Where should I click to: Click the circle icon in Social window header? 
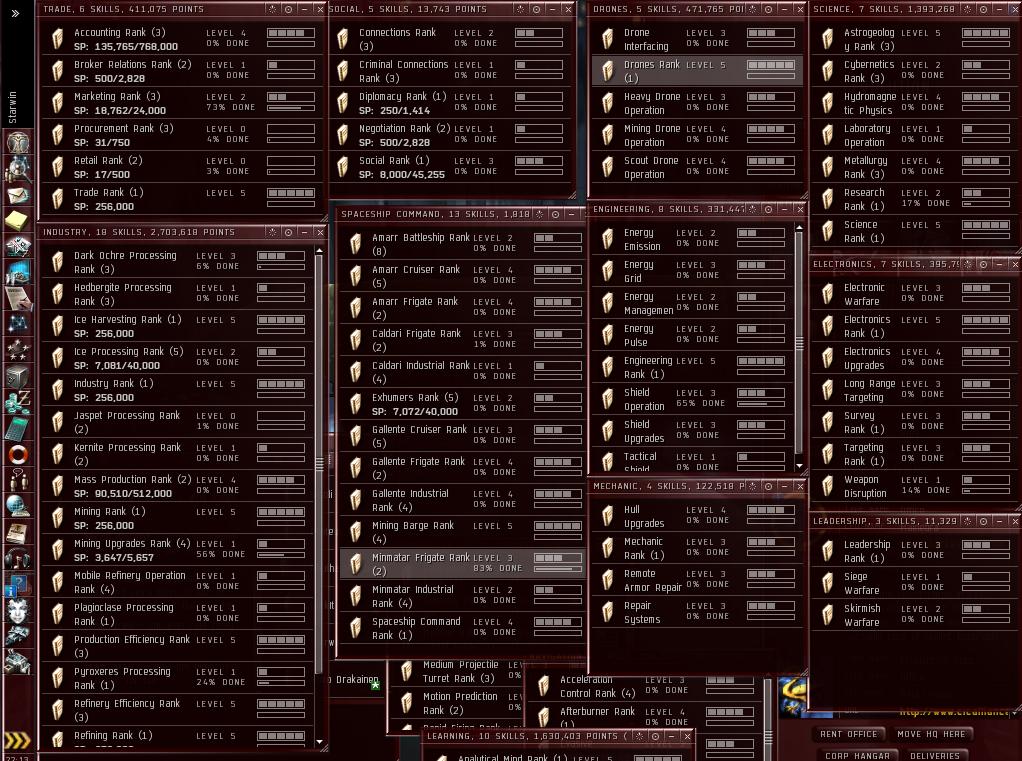(536, 9)
